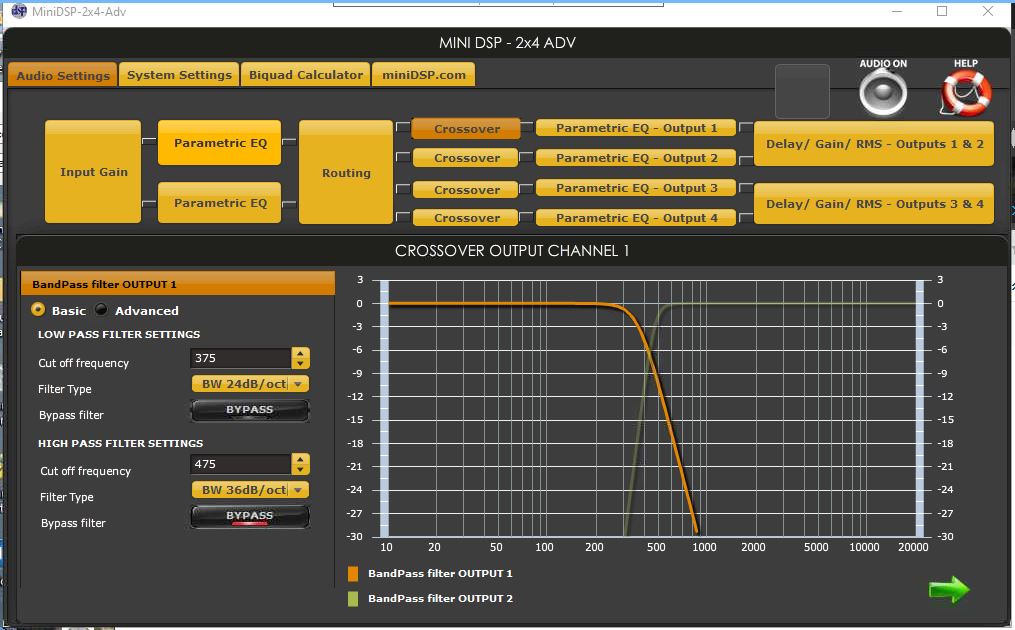Select the Crossover block for Output 4
The height and width of the screenshot is (630, 1015).
[x=466, y=218]
